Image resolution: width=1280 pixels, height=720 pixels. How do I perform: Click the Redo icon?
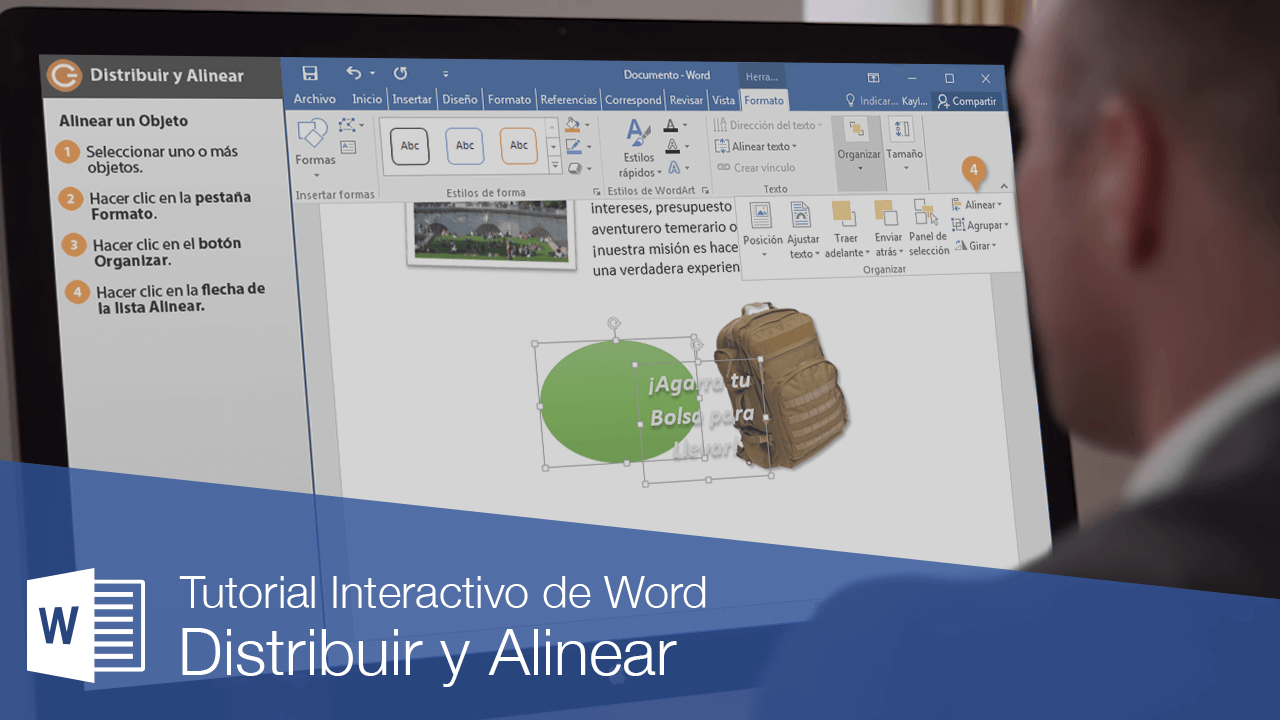pos(400,73)
